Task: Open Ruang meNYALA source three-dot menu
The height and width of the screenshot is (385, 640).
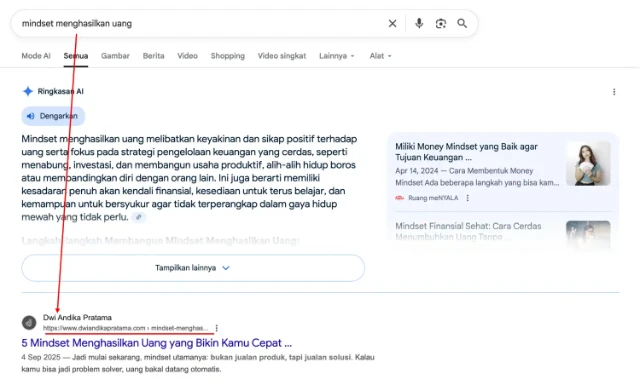Action: 467,198
